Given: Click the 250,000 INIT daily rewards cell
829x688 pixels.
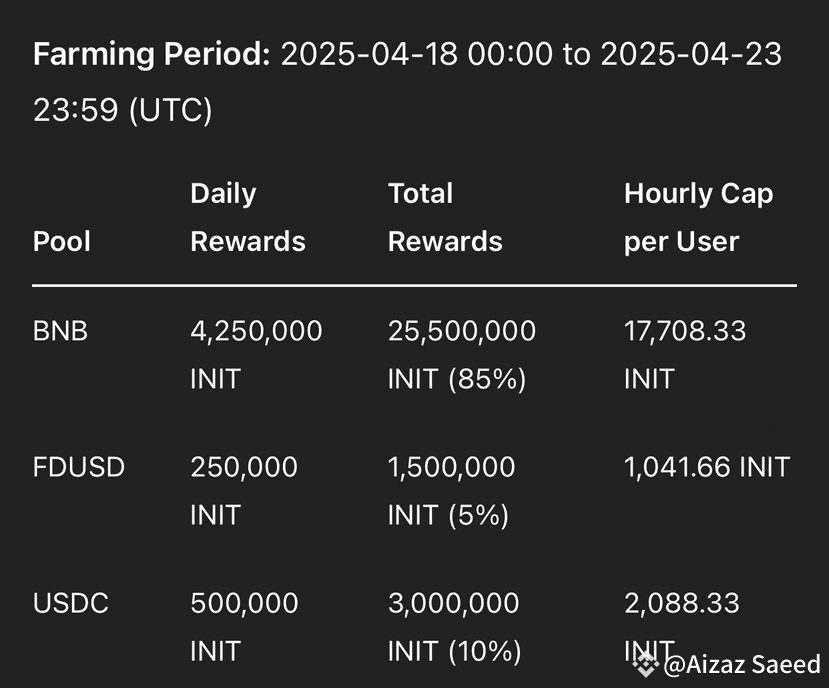Looking at the screenshot, I should point(244,490).
